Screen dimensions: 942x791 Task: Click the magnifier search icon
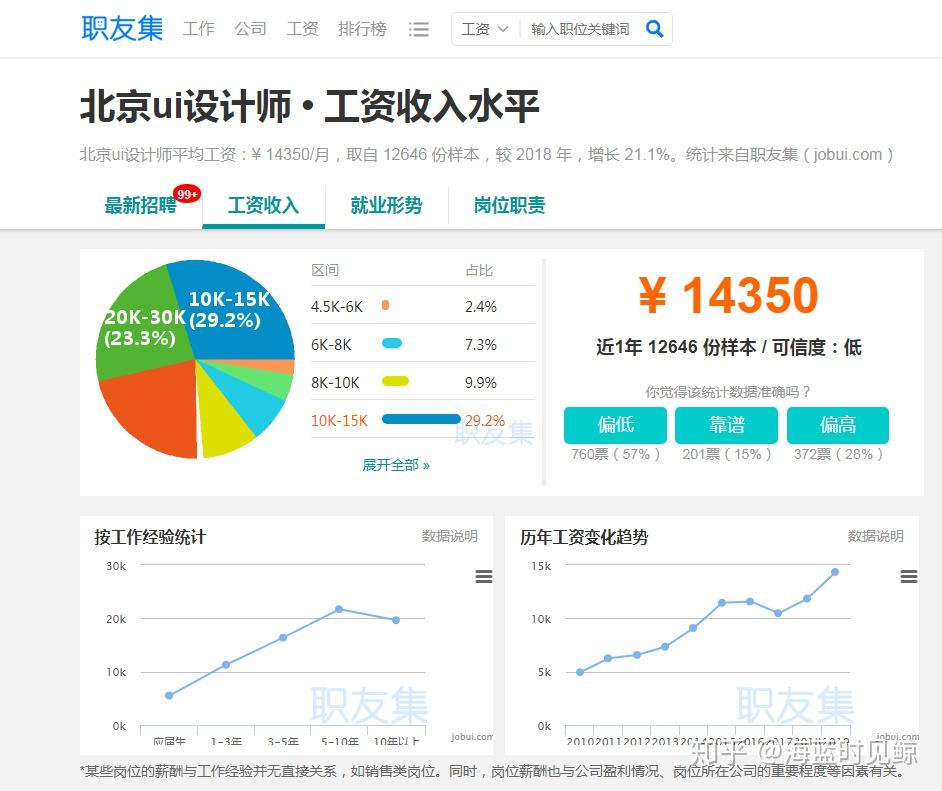(654, 28)
